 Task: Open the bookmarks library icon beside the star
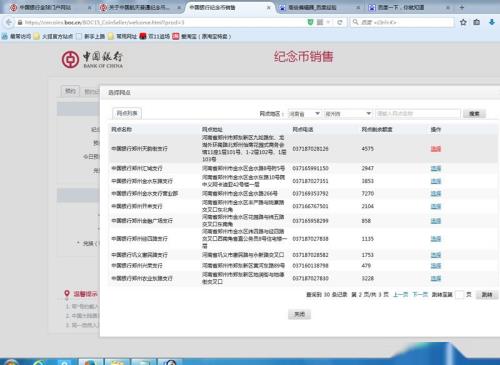(x=477, y=22)
